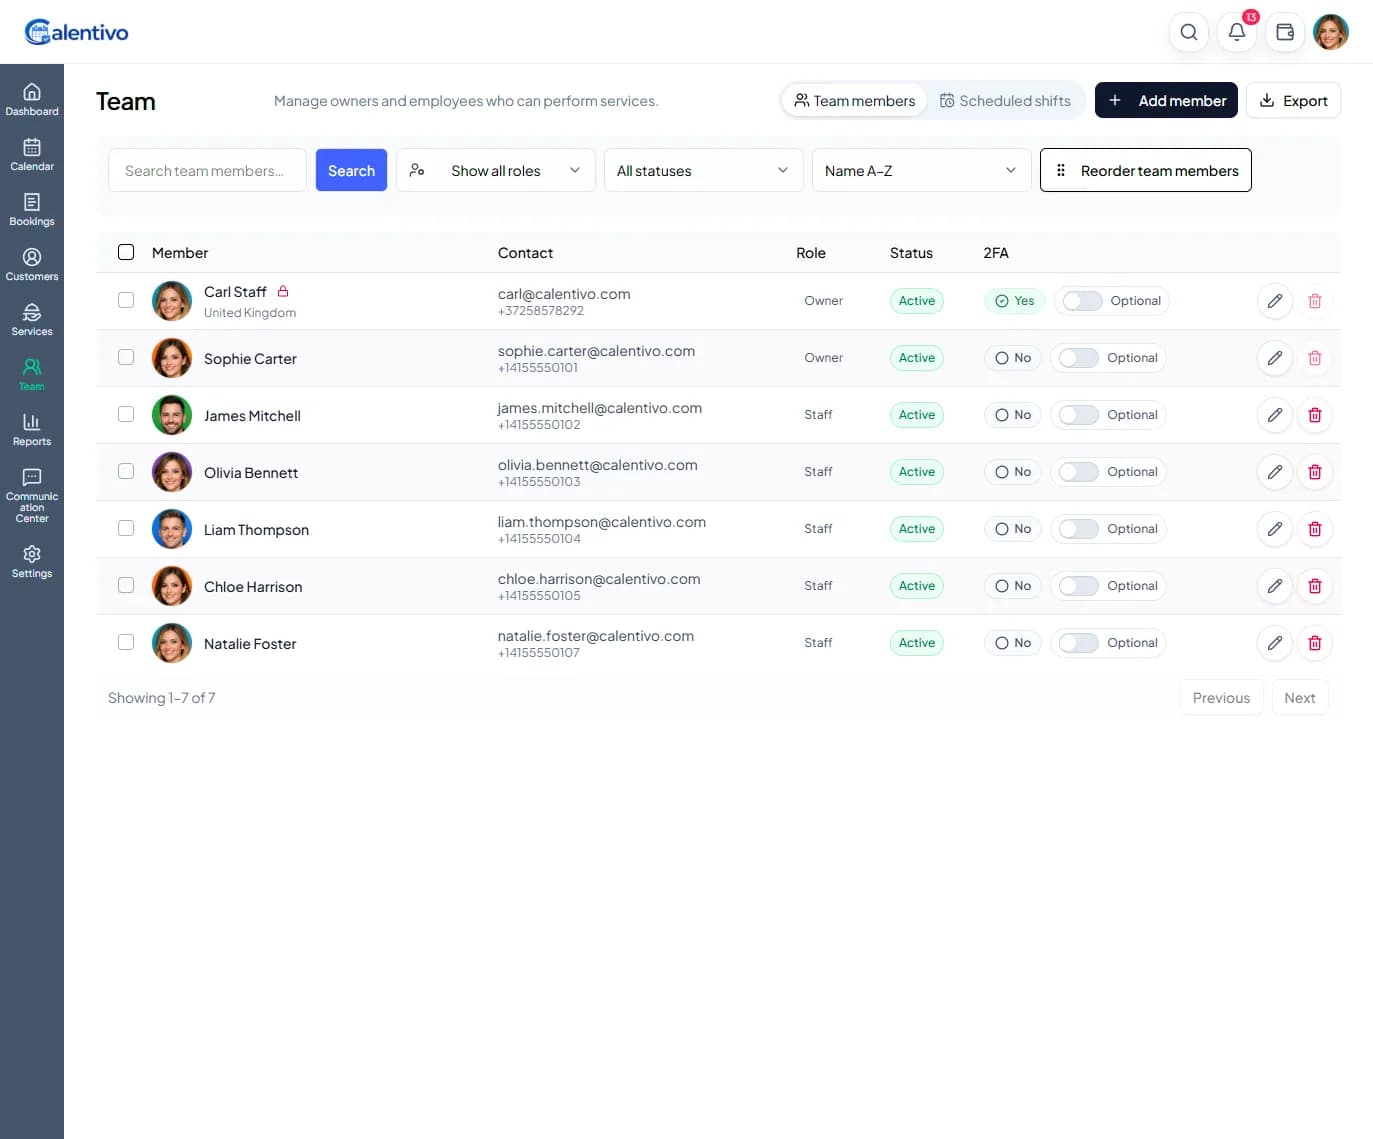Open the Customers panel
The width and height of the screenshot is (1373, 1139).
point(32,263)
